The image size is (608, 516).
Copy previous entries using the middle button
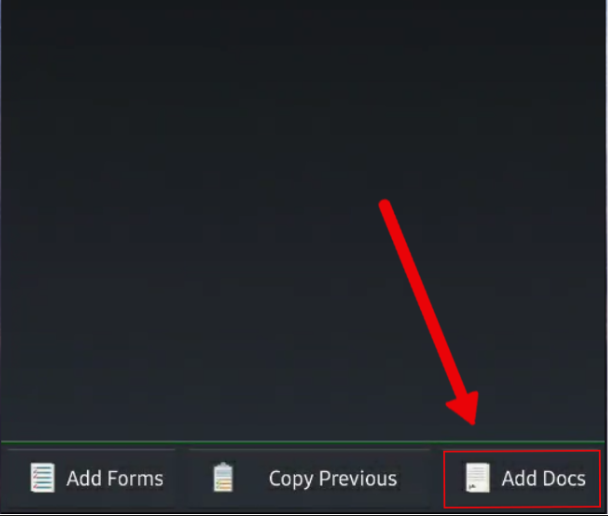pyautogui.click(x=309, y=478)
